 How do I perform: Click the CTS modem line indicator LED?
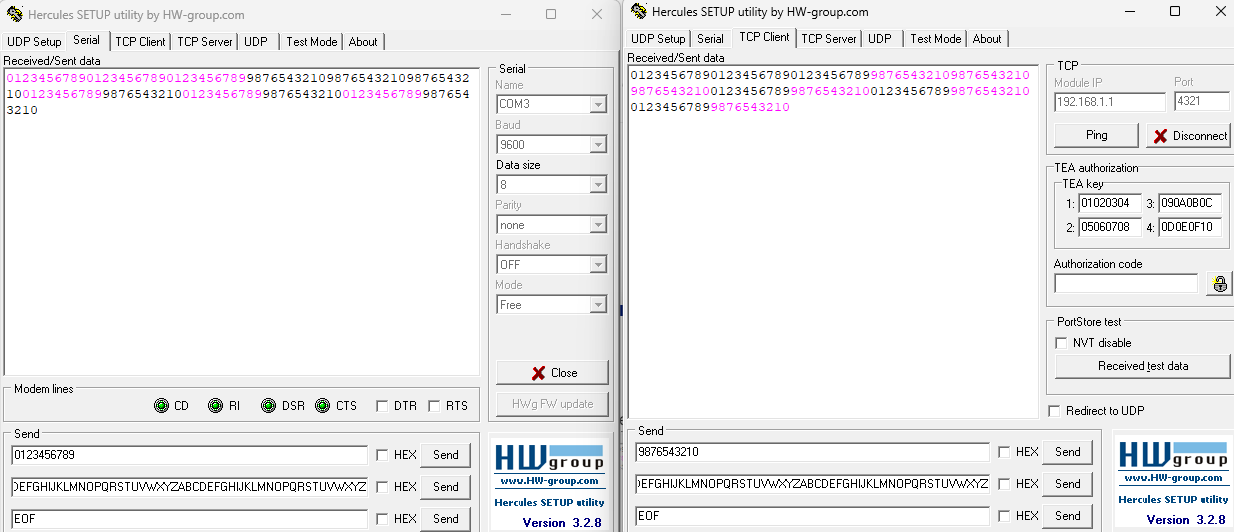point(322,406)
